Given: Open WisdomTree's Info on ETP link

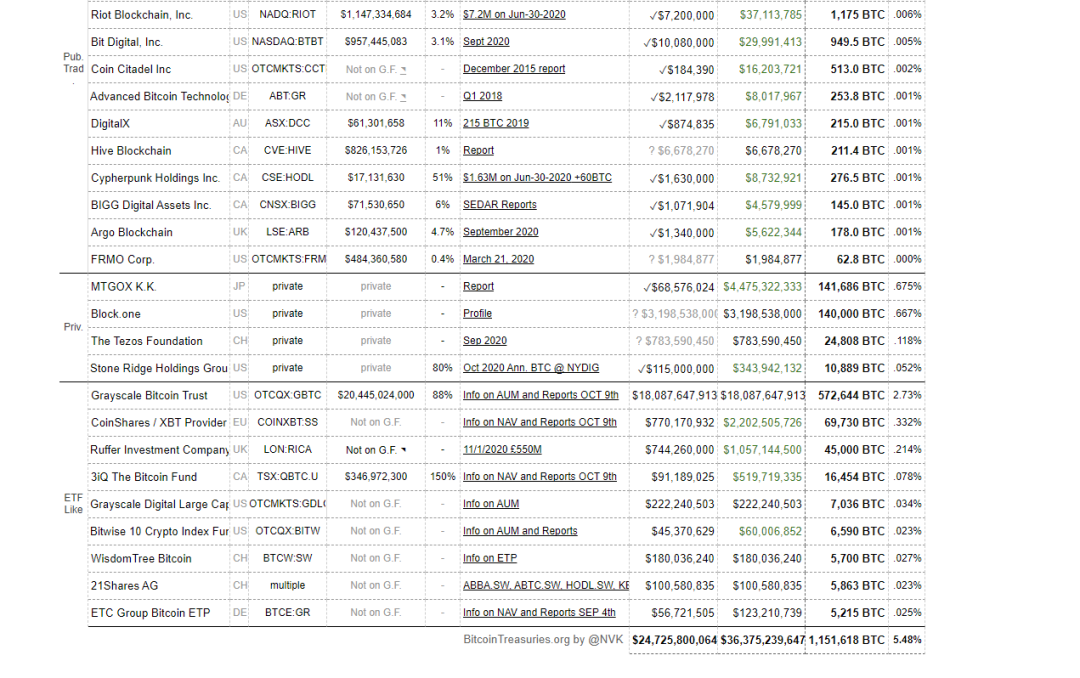Looking at the screenshot, I should (490, 558).
